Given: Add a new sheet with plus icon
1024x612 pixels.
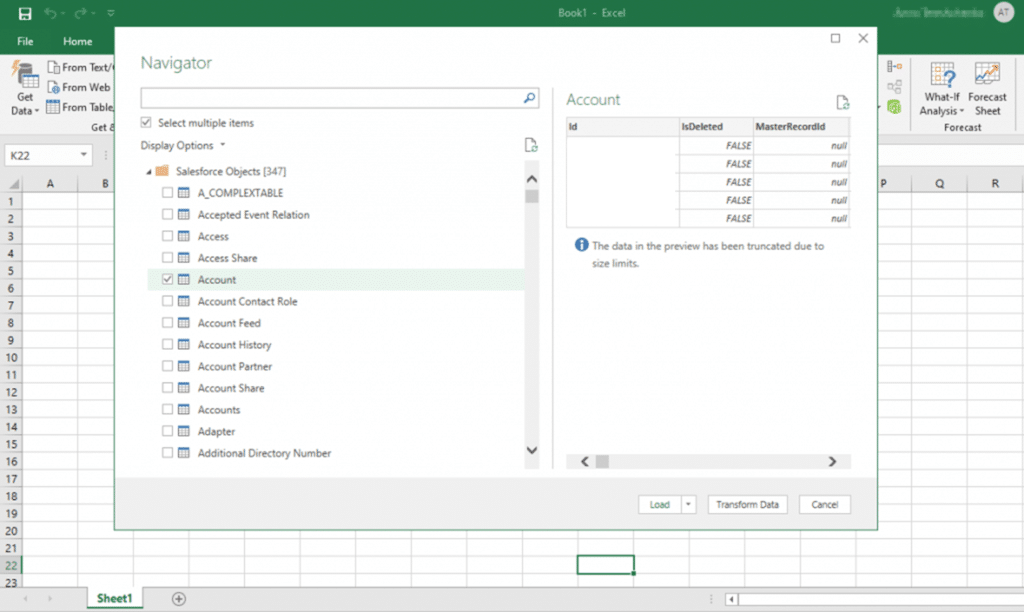Looking at the screenshot, I should (x=178, y=598).
